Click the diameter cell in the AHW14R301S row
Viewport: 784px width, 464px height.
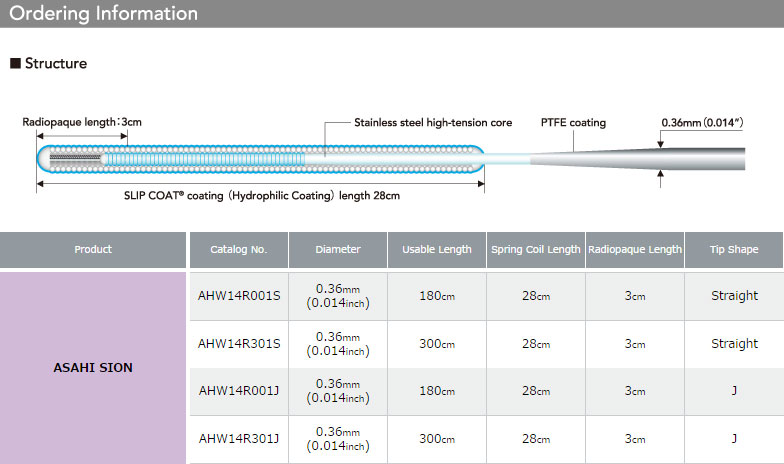(x=338, y=344)
